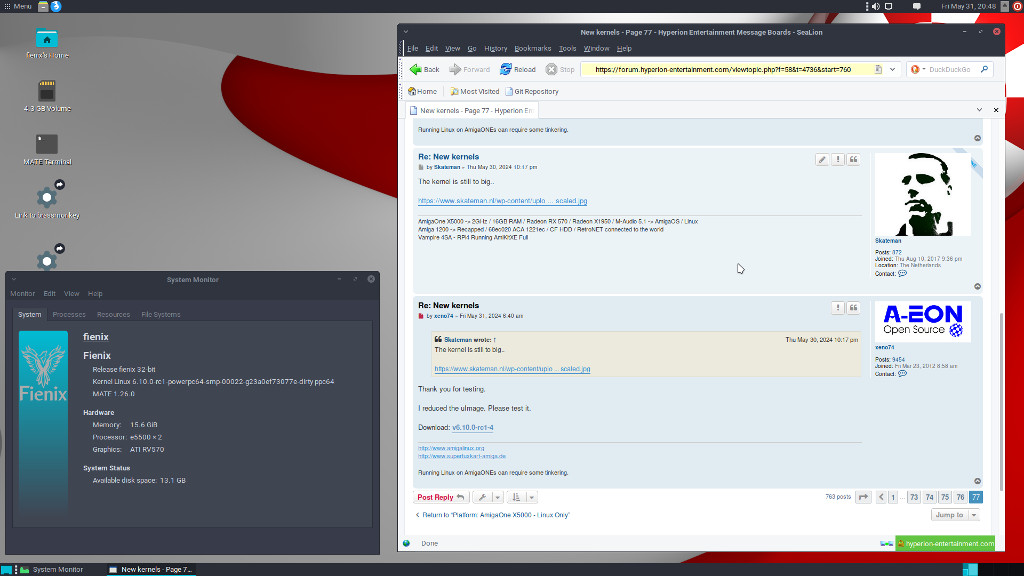Open the Monitor menu in System Monitor

tap(22, 294)
